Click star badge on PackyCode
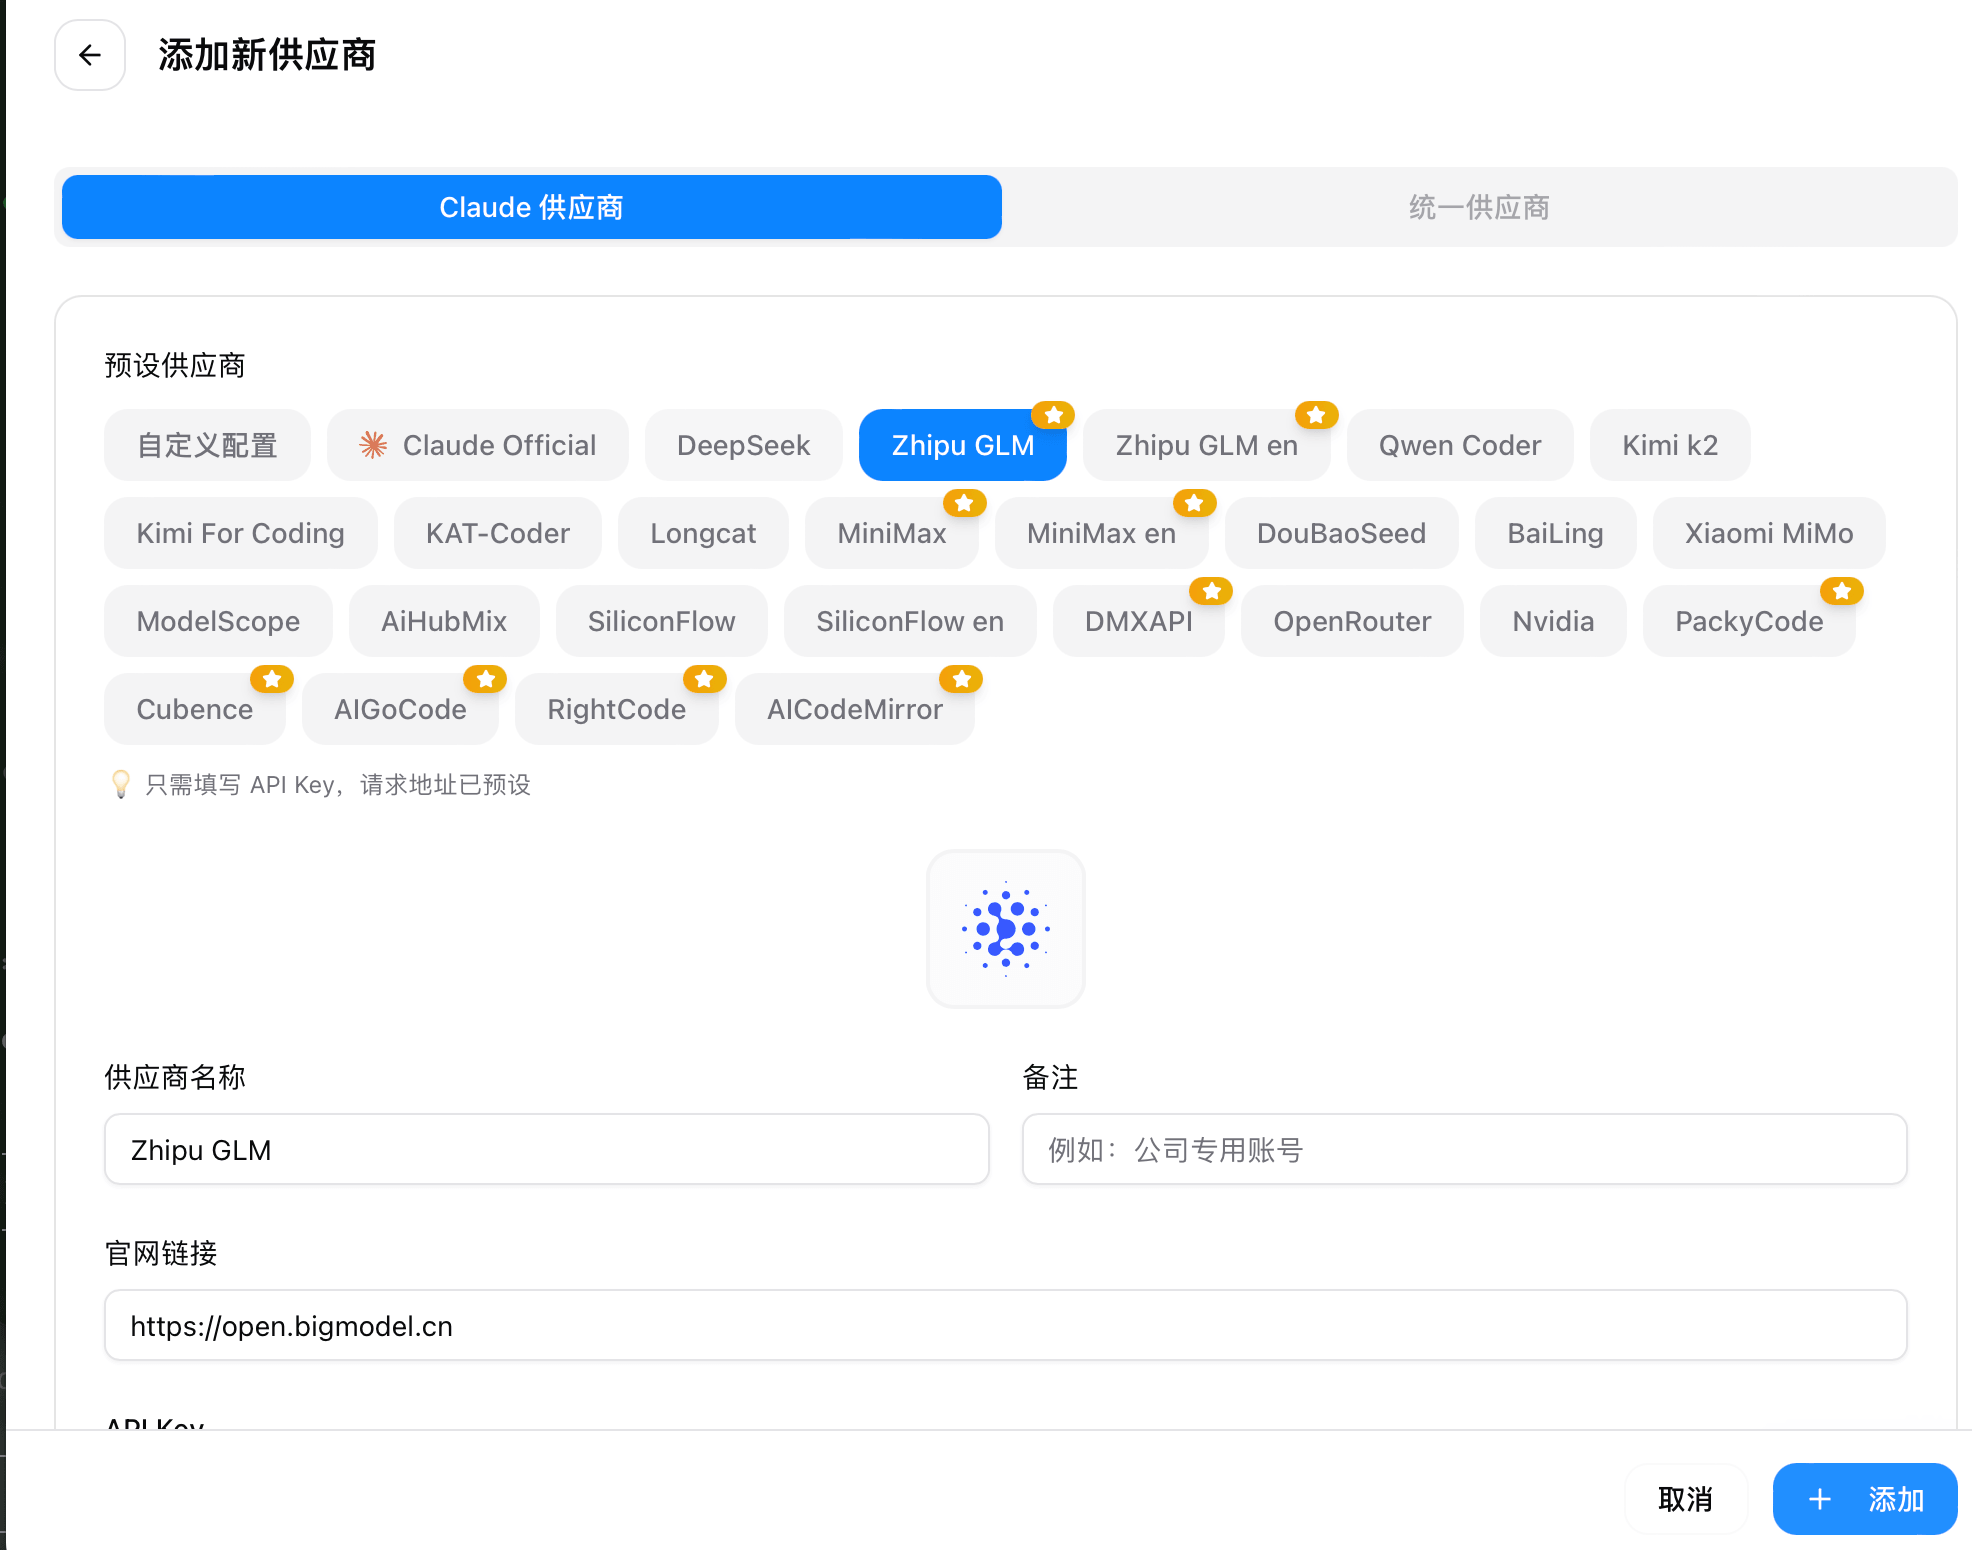Image resolution: width=1972 pixels, height=1550 pixels. [x=1842, y=590]
